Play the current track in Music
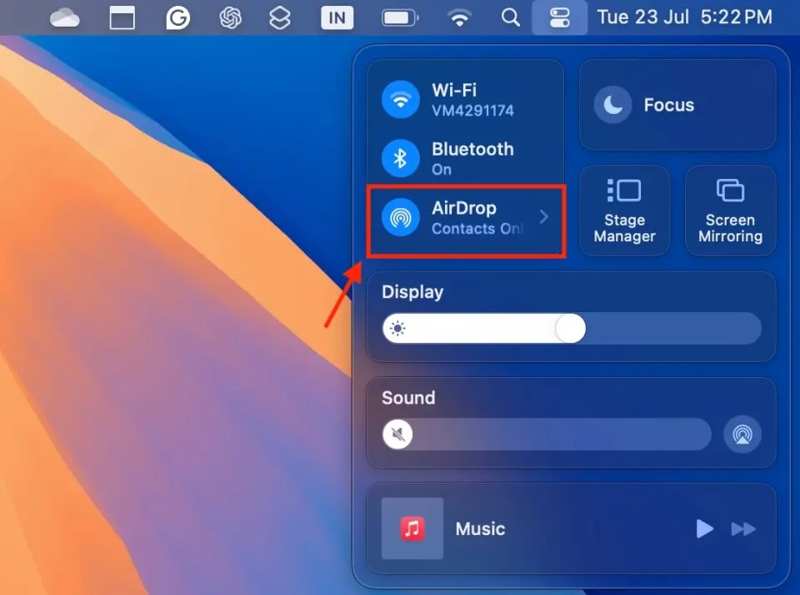800x595 pixels. [x=704, y=529]
